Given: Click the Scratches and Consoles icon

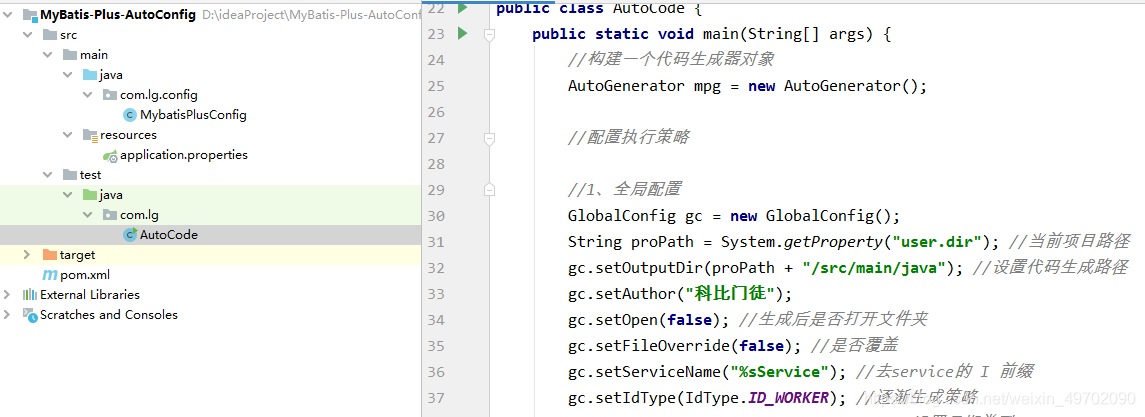Looking at the screenshot, I should pos(30,315).
